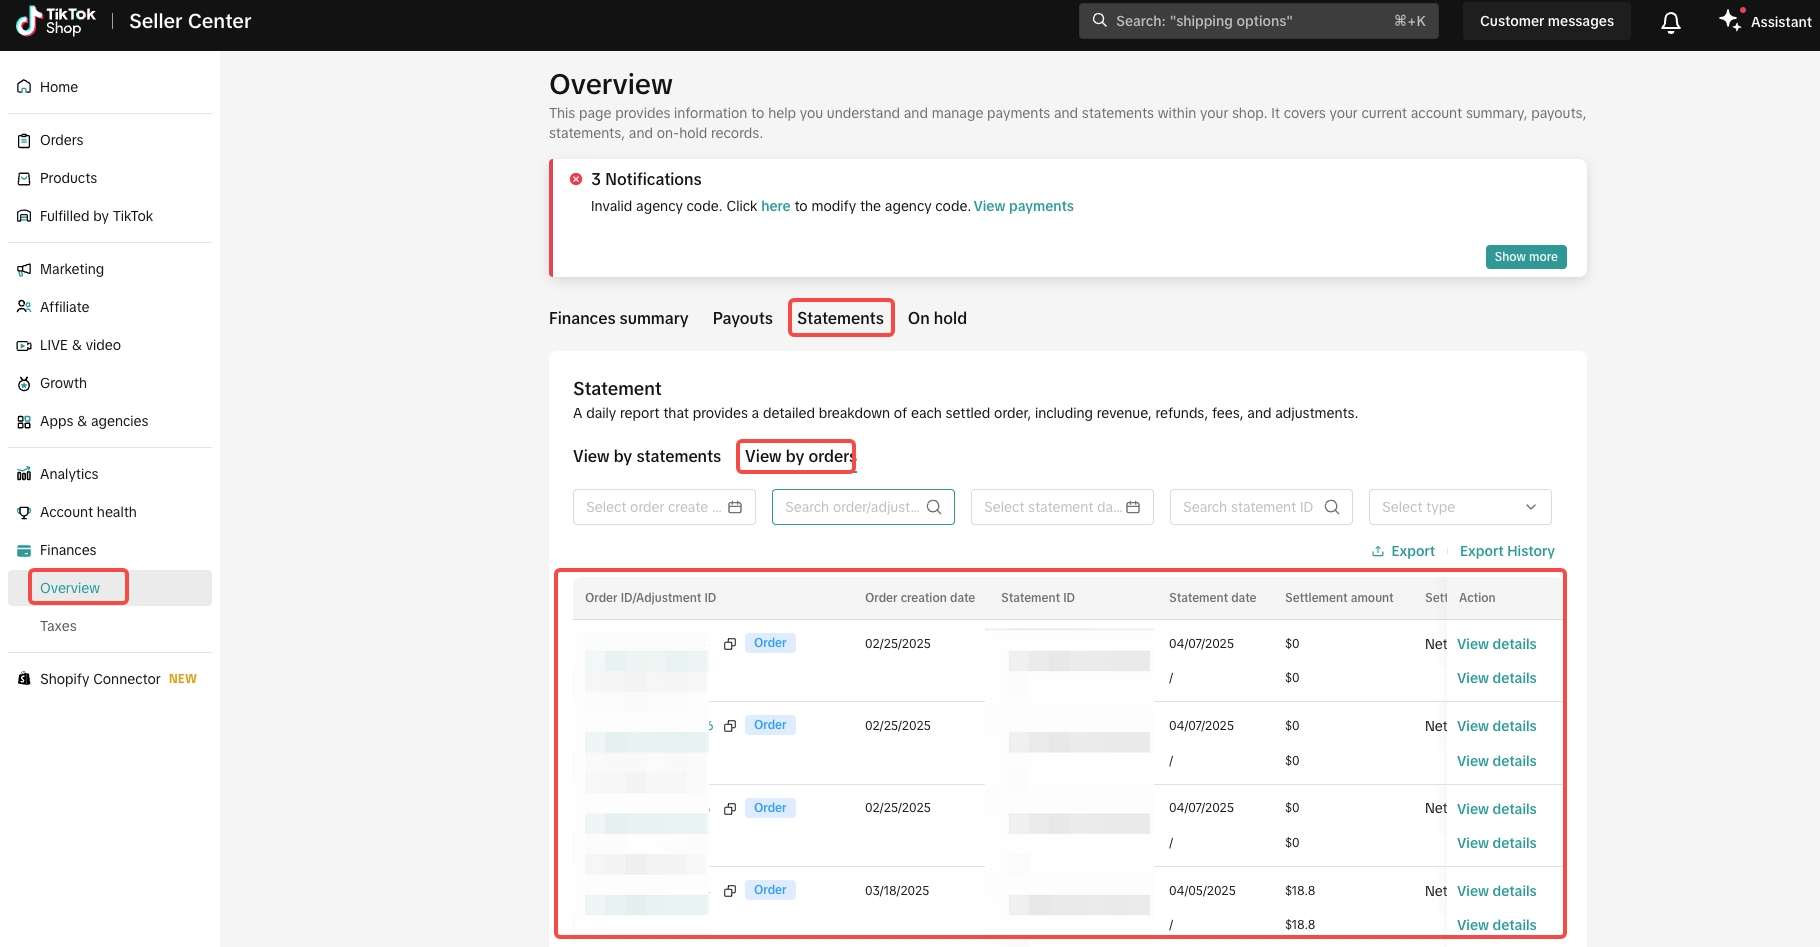
Task: Open Export History
Action: [x=1507, y=551]
